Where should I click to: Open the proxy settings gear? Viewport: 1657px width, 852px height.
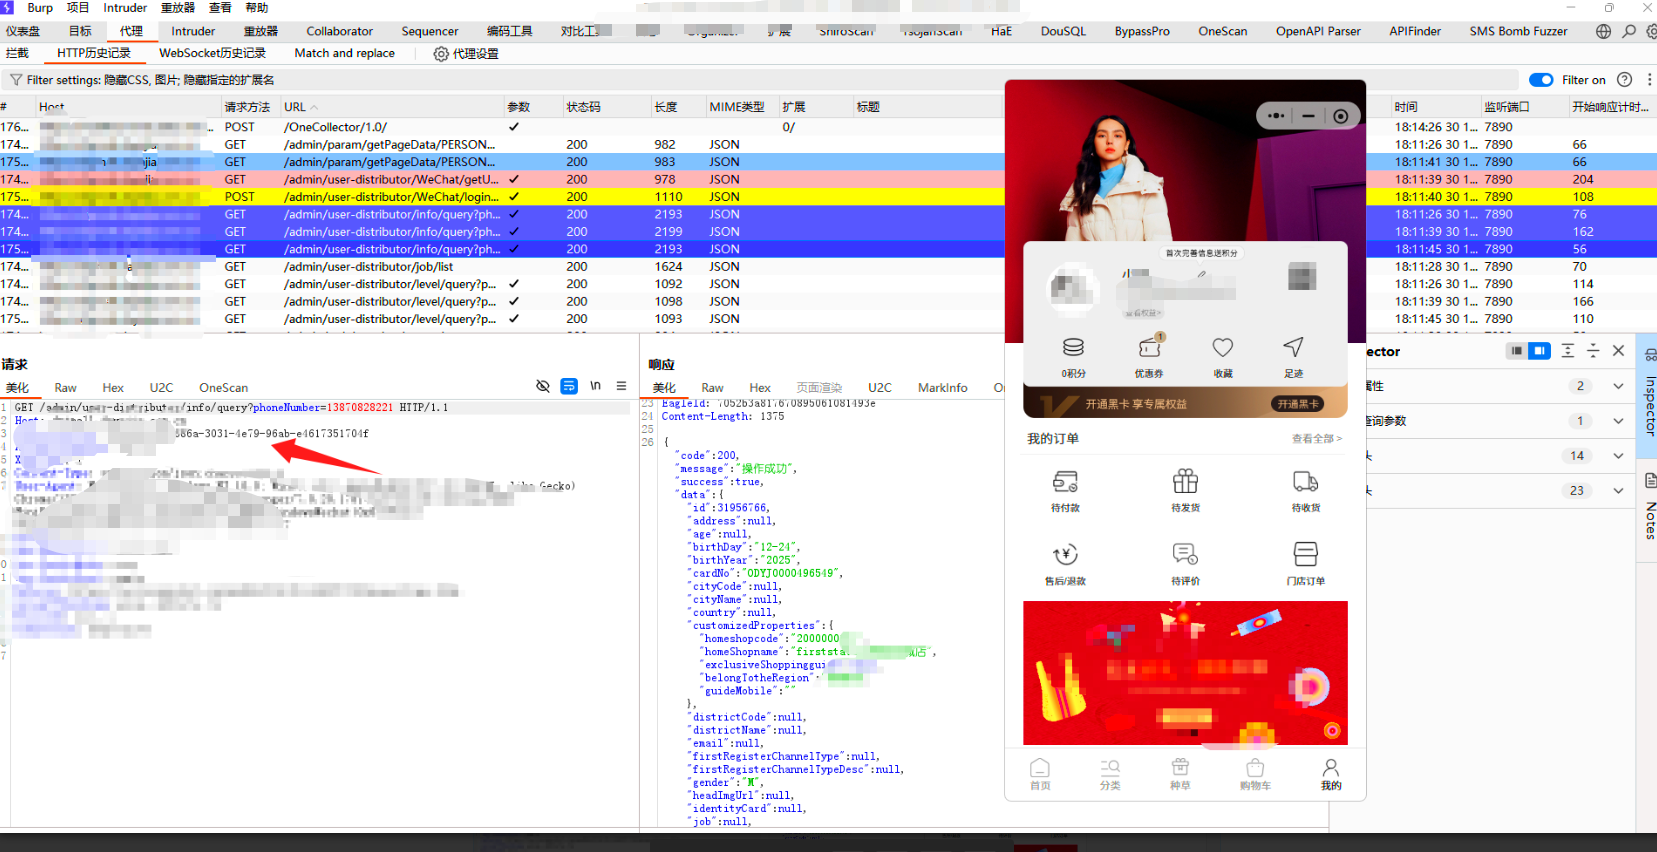[x=441, y=54]
